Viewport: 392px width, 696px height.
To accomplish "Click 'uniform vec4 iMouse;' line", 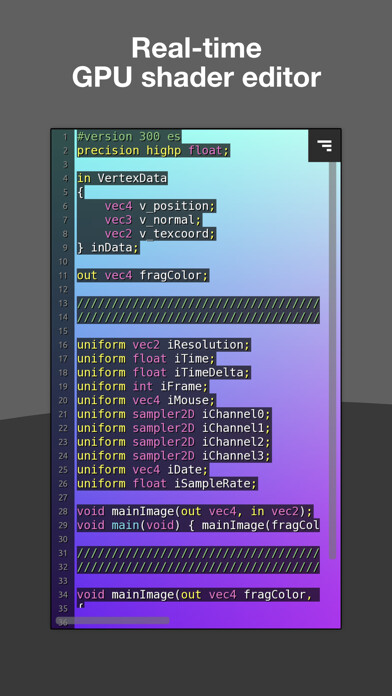I will [x=146, y=400].
